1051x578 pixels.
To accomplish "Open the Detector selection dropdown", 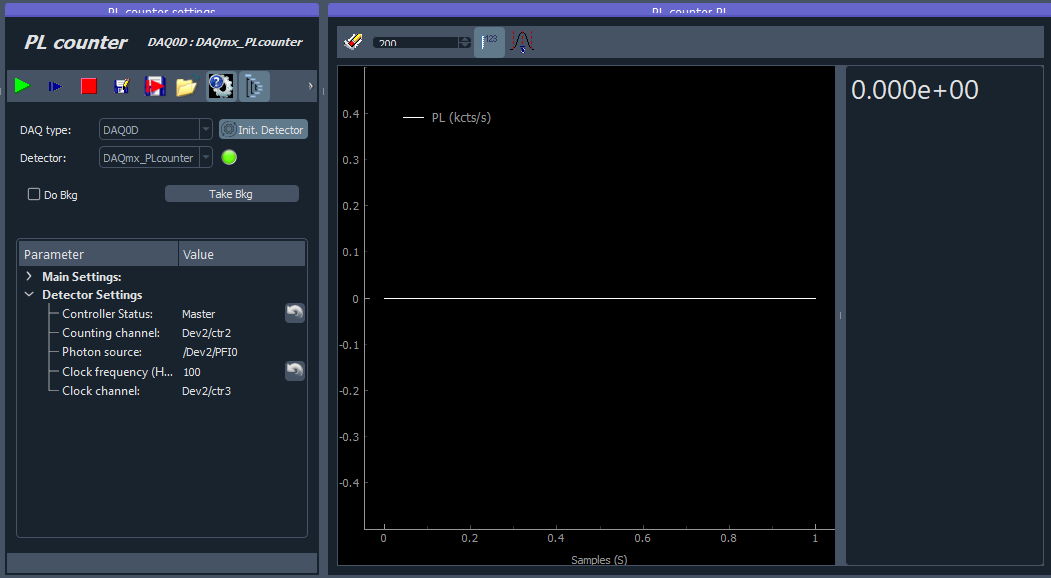I will tap(205, 158).
